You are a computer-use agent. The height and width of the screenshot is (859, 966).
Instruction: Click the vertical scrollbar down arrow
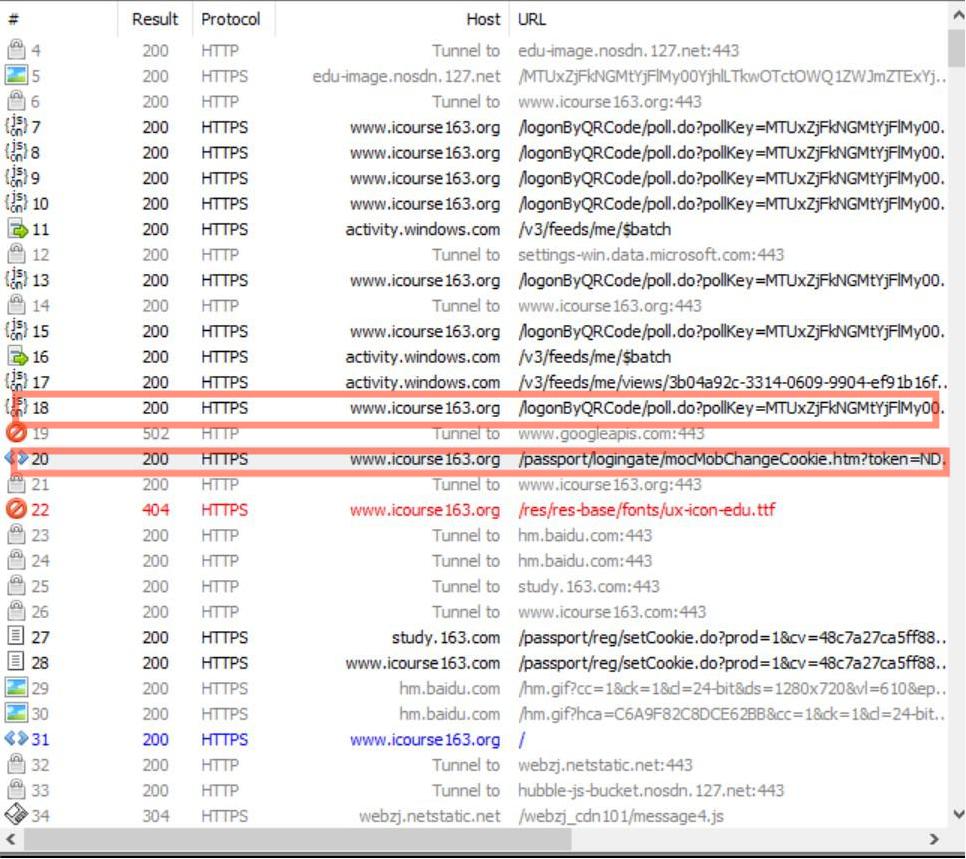tap(957, 815)
